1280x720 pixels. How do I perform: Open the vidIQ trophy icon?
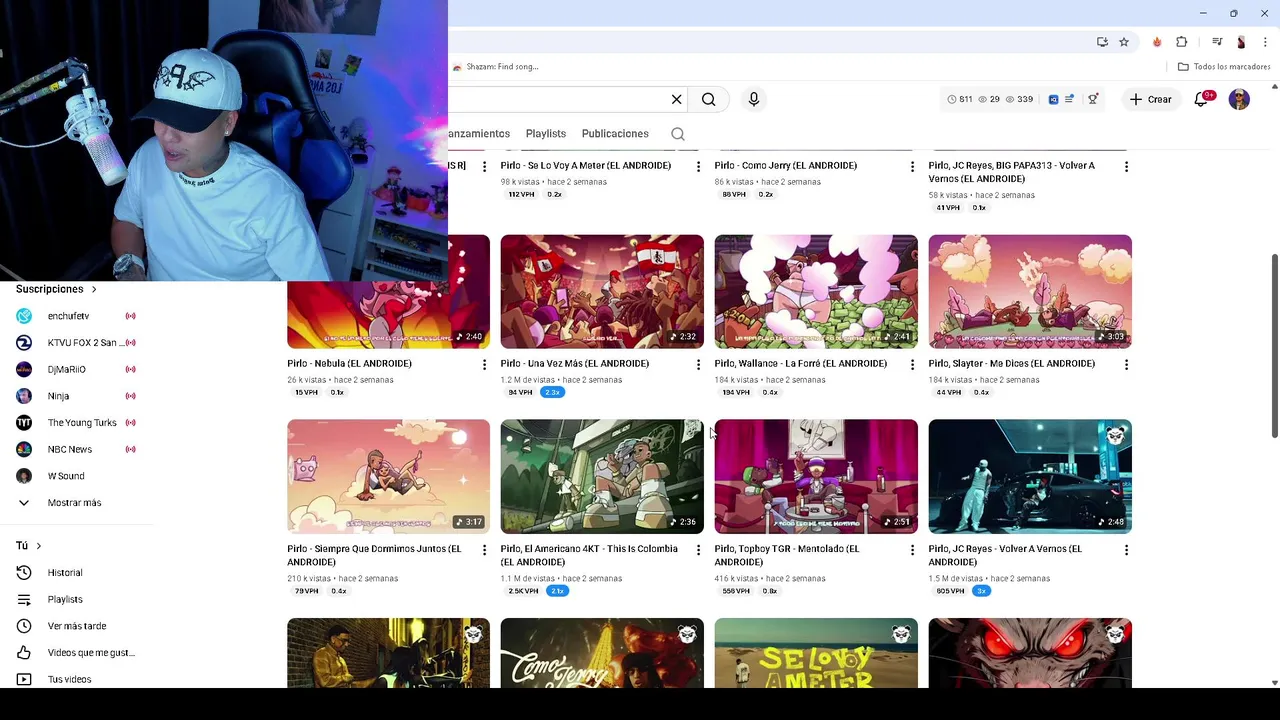[1093, 99]
